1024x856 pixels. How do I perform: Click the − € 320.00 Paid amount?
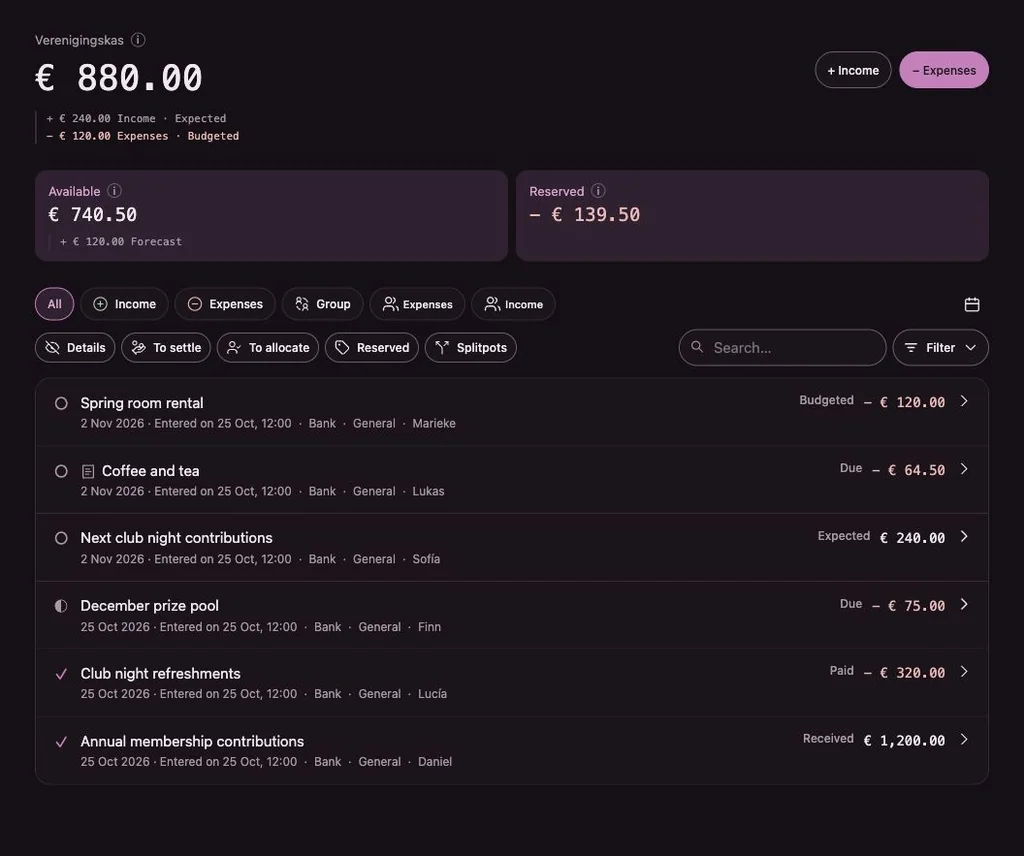point(904,673)
